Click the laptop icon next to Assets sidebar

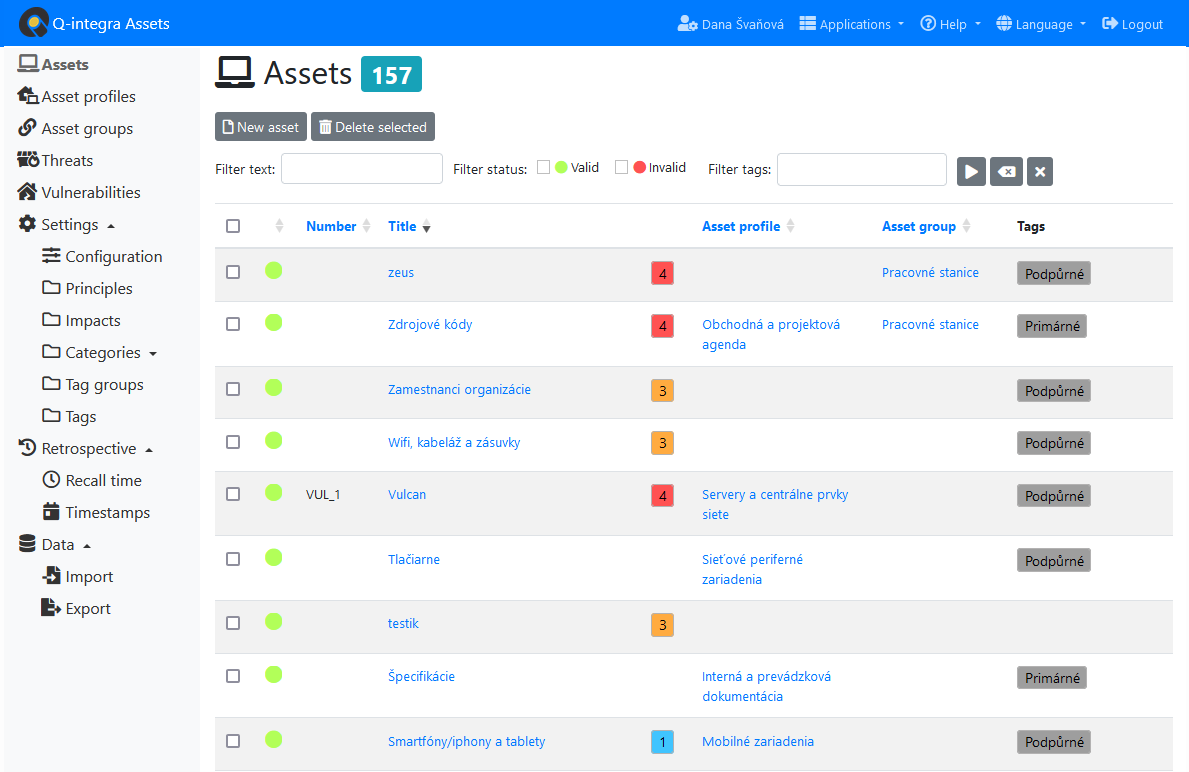coord(28,64)
